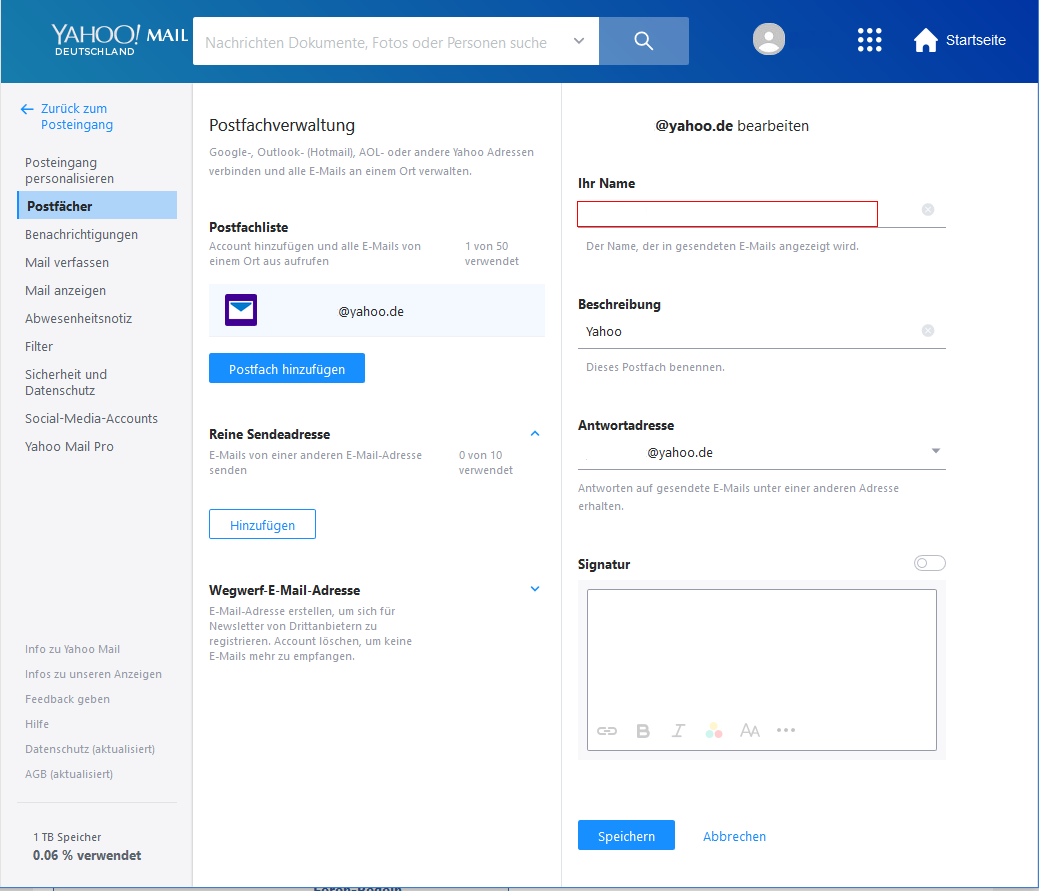Screen dimensions: 1039x891
Task: Open text color picker in signature
Action: click(714, 731)
